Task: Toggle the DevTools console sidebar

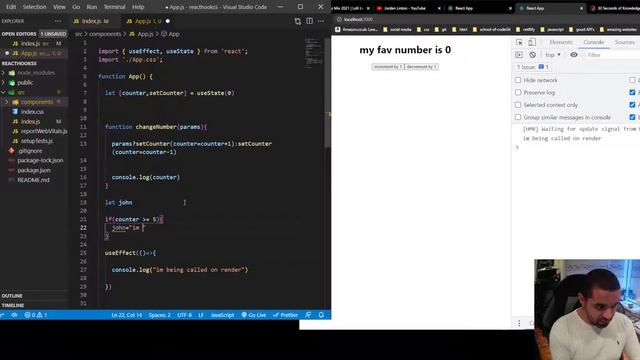Action: click(519, 55)
